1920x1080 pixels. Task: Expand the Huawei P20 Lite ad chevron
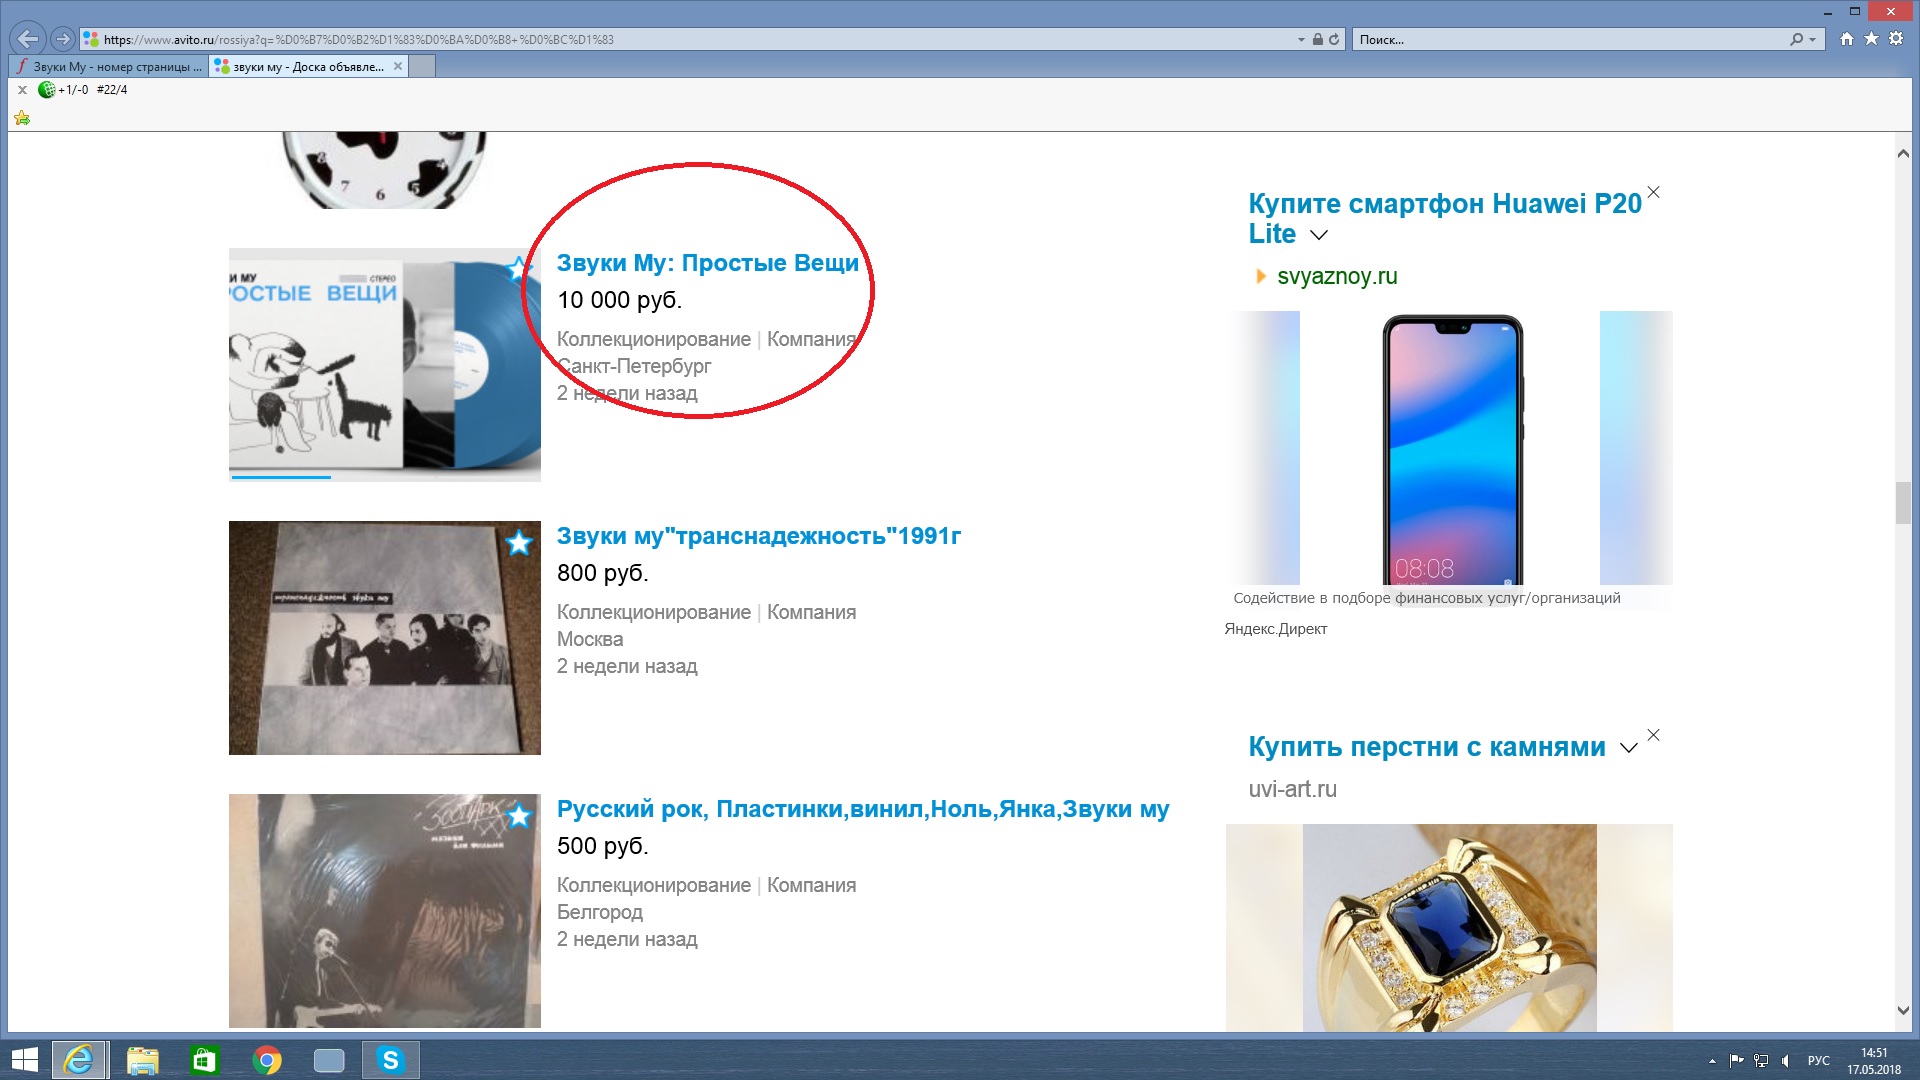coord(1319,235)
